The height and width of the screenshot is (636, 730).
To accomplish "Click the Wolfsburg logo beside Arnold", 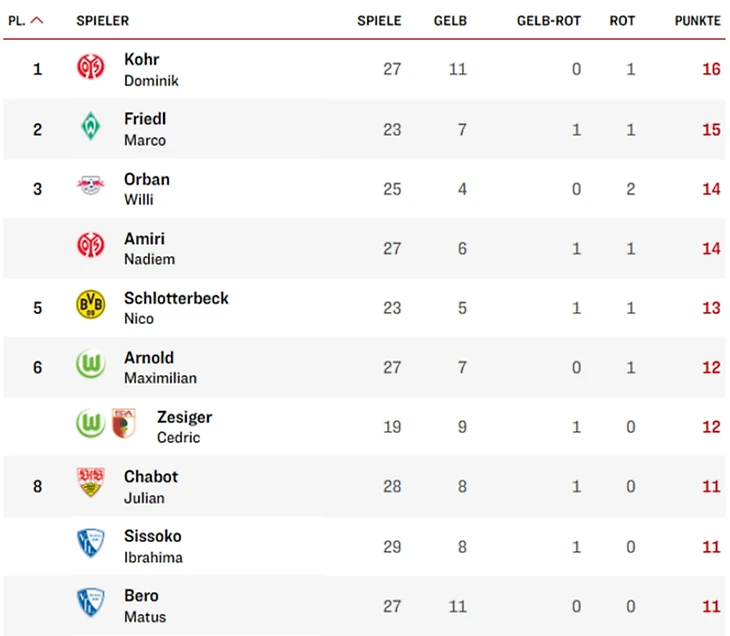I will (91, 364).
